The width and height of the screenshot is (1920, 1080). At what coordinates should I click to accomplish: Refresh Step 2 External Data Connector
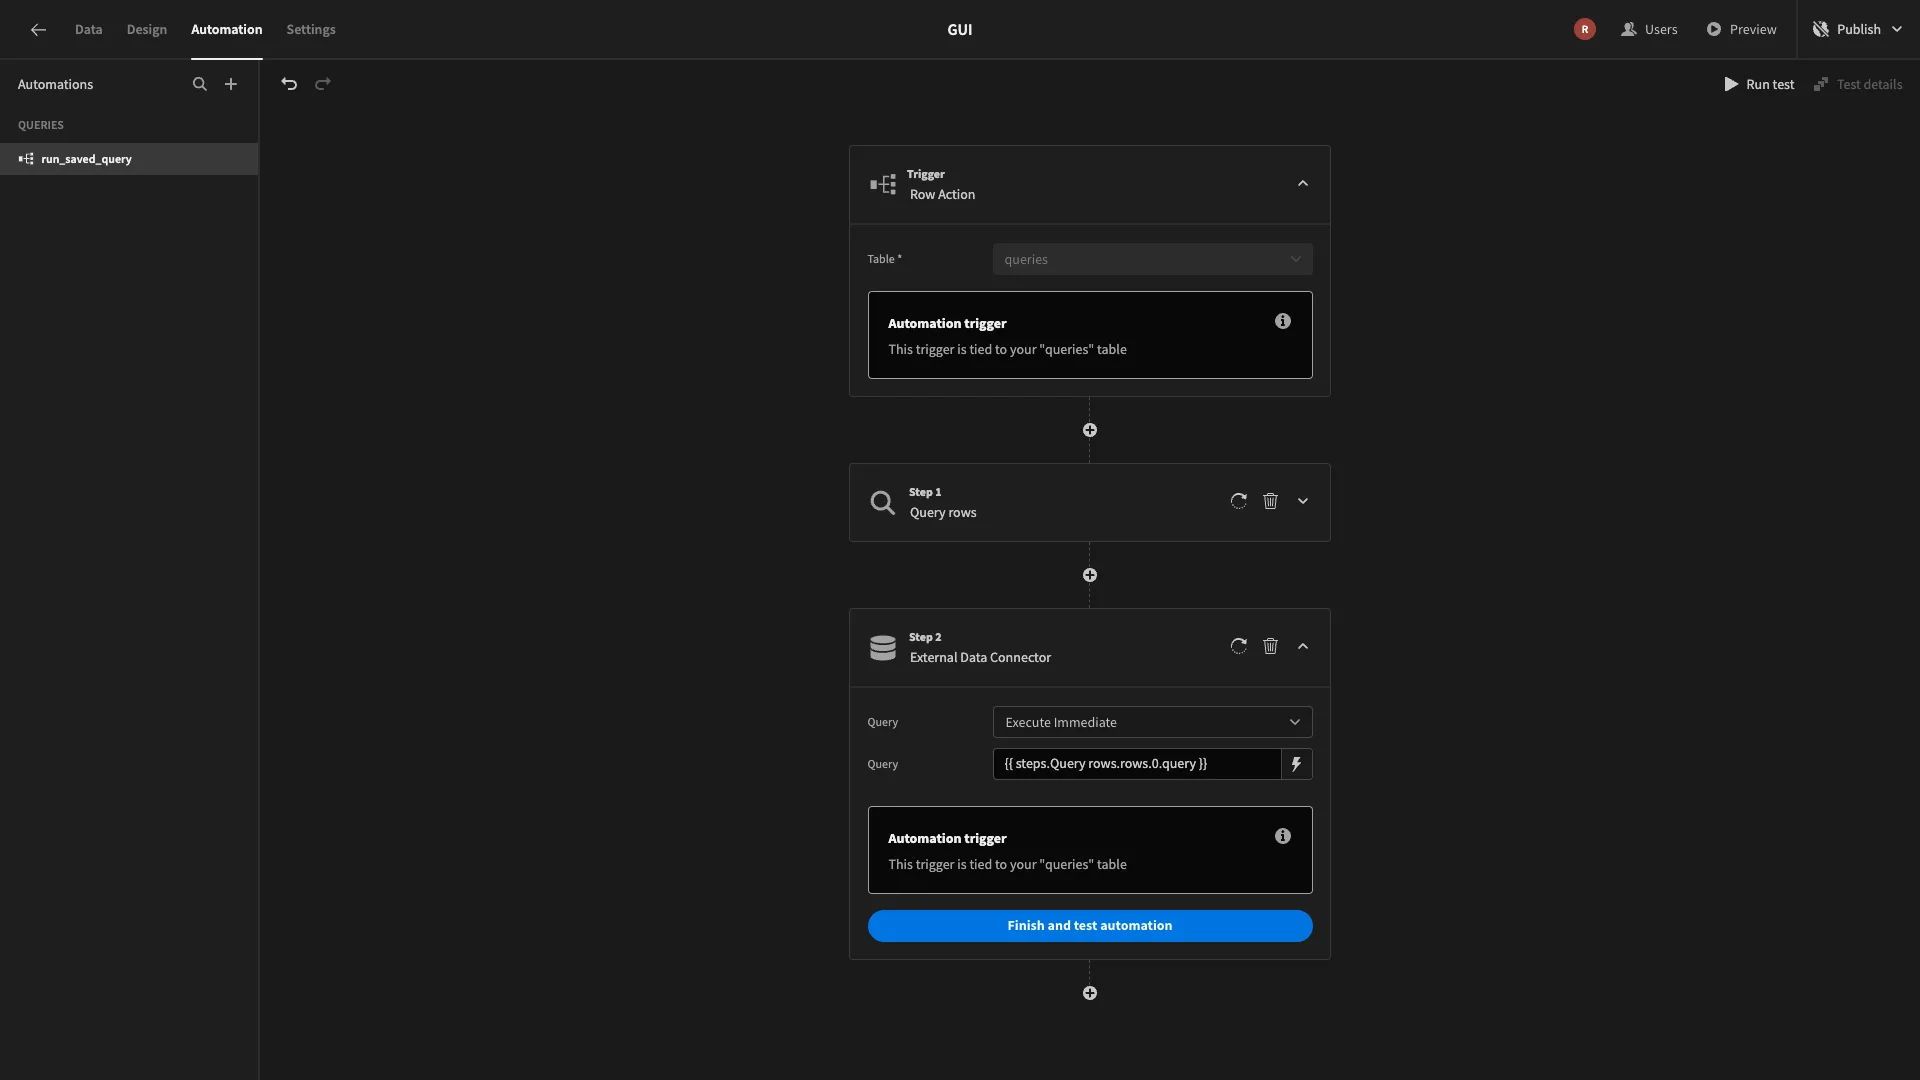click(x=1239, y=646)
